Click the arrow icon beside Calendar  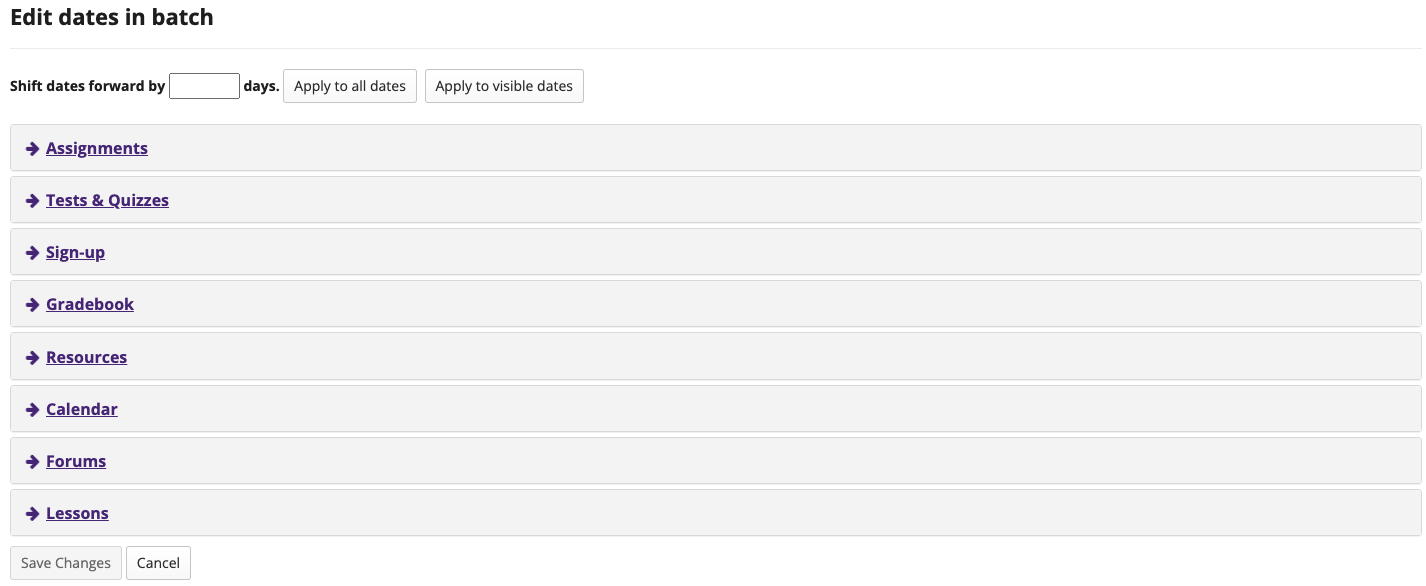point(33,410)
